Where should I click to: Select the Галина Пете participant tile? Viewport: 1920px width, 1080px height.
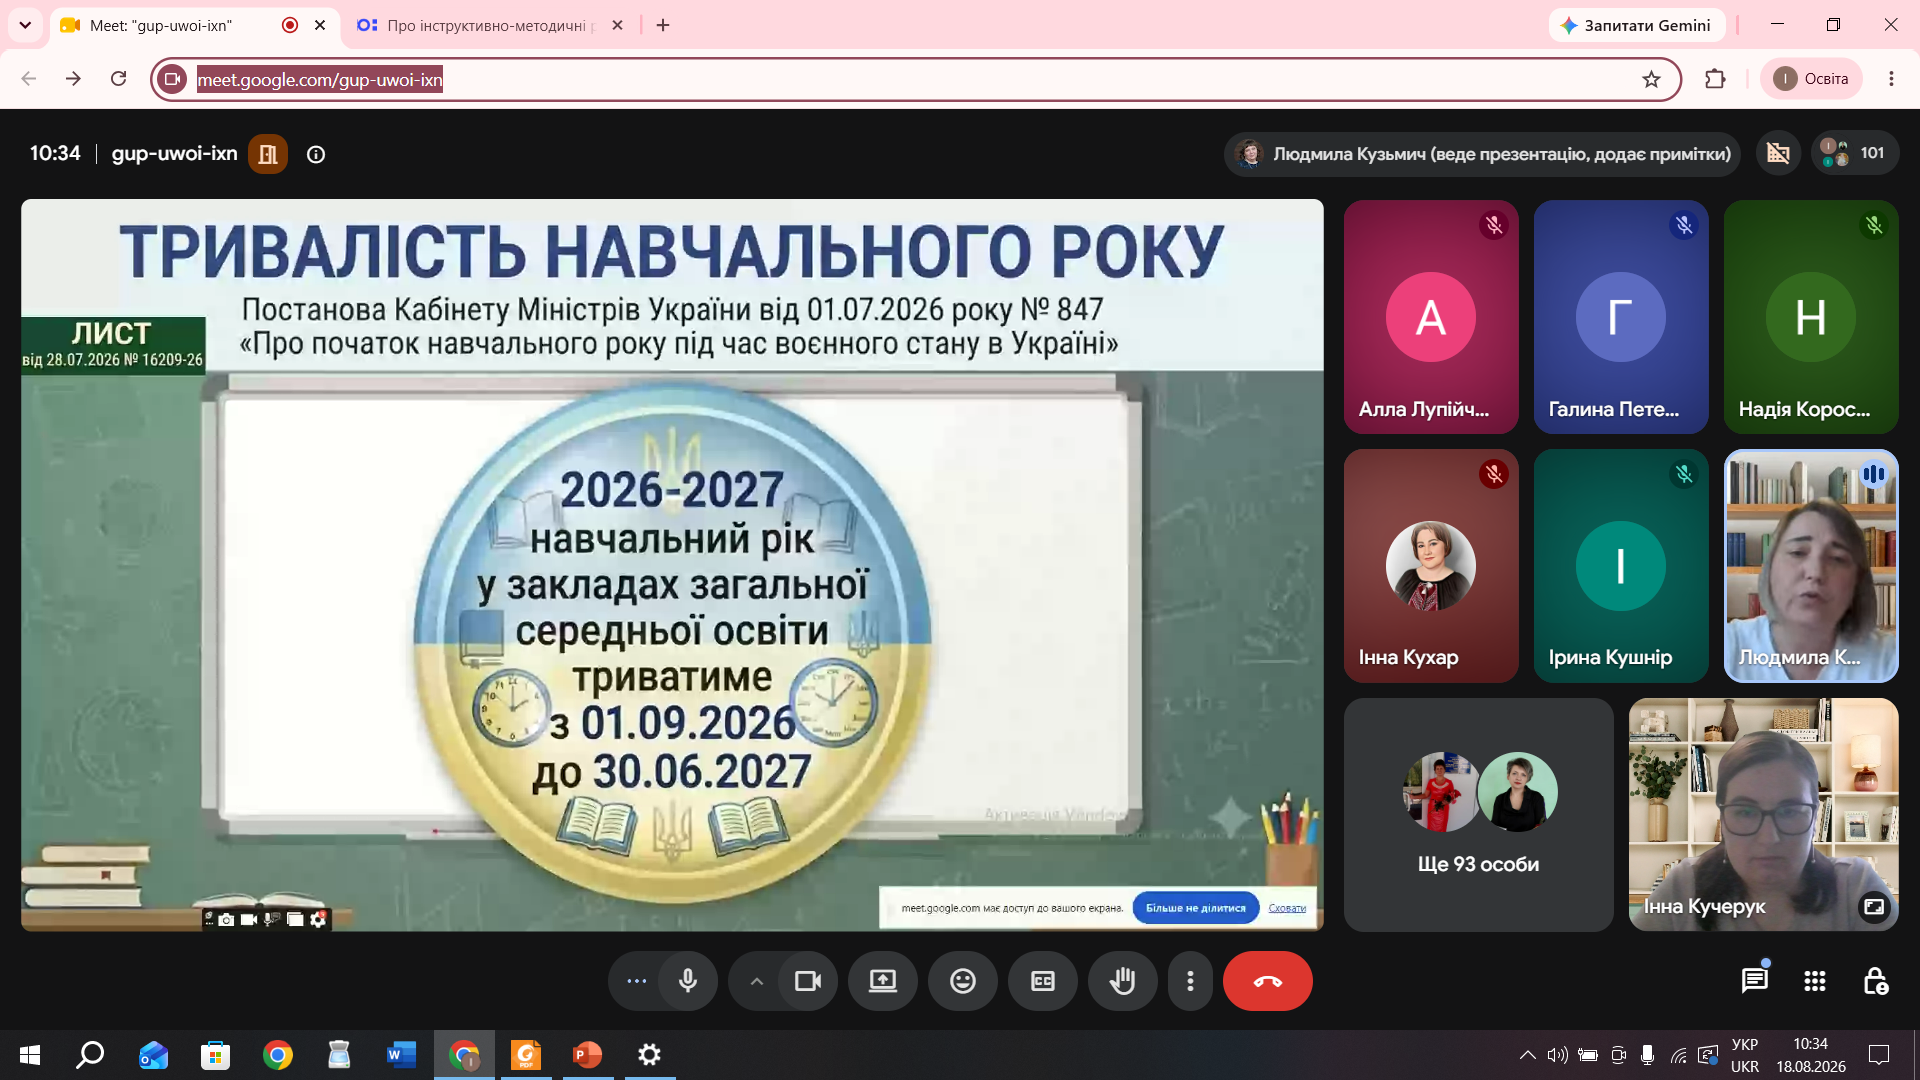tap(1621, 317)
